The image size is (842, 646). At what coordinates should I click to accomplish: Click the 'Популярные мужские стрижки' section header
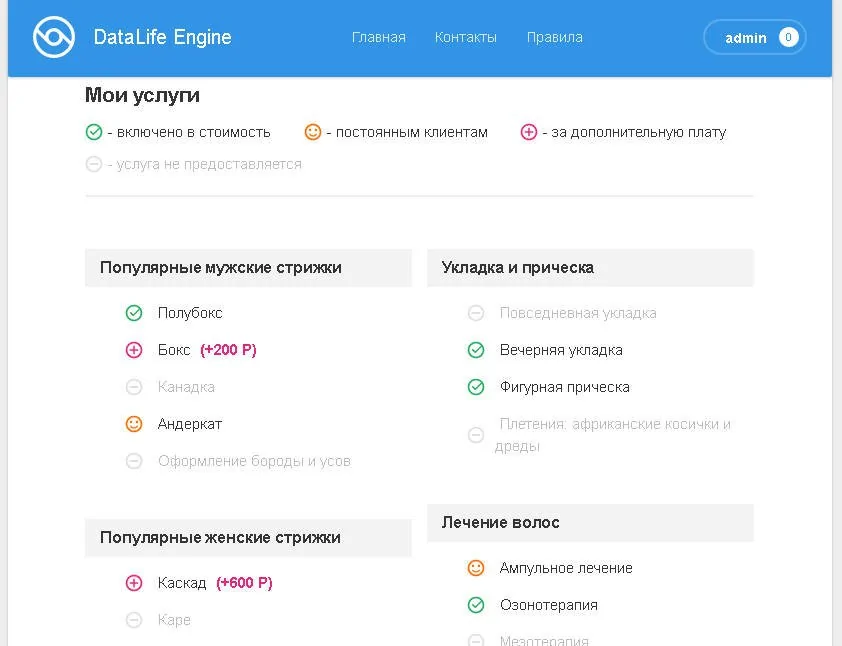tap(248, 267)
